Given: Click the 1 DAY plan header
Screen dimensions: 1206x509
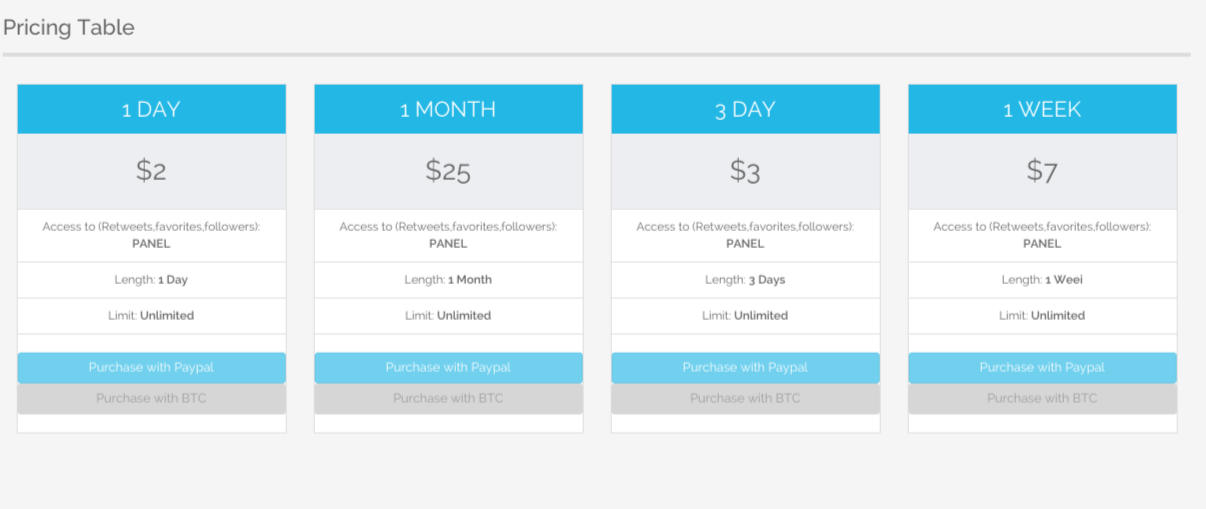Looking at the screenshot, I should click(151, 109).
